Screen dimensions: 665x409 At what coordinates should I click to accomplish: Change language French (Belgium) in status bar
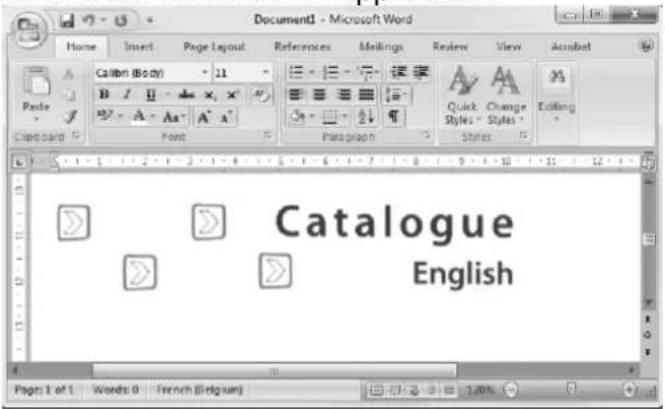coord(199,389)
